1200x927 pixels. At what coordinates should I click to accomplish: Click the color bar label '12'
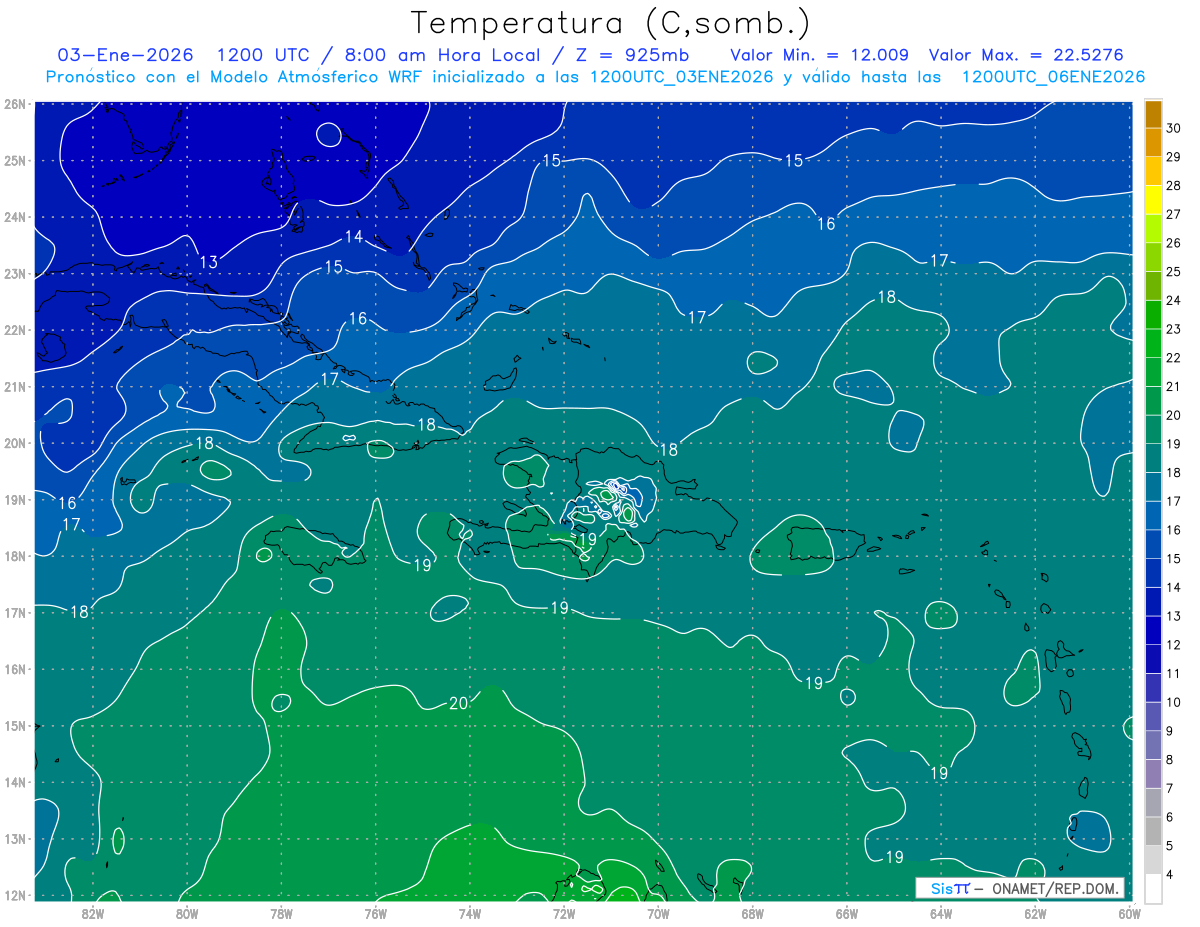[1174, 645]
